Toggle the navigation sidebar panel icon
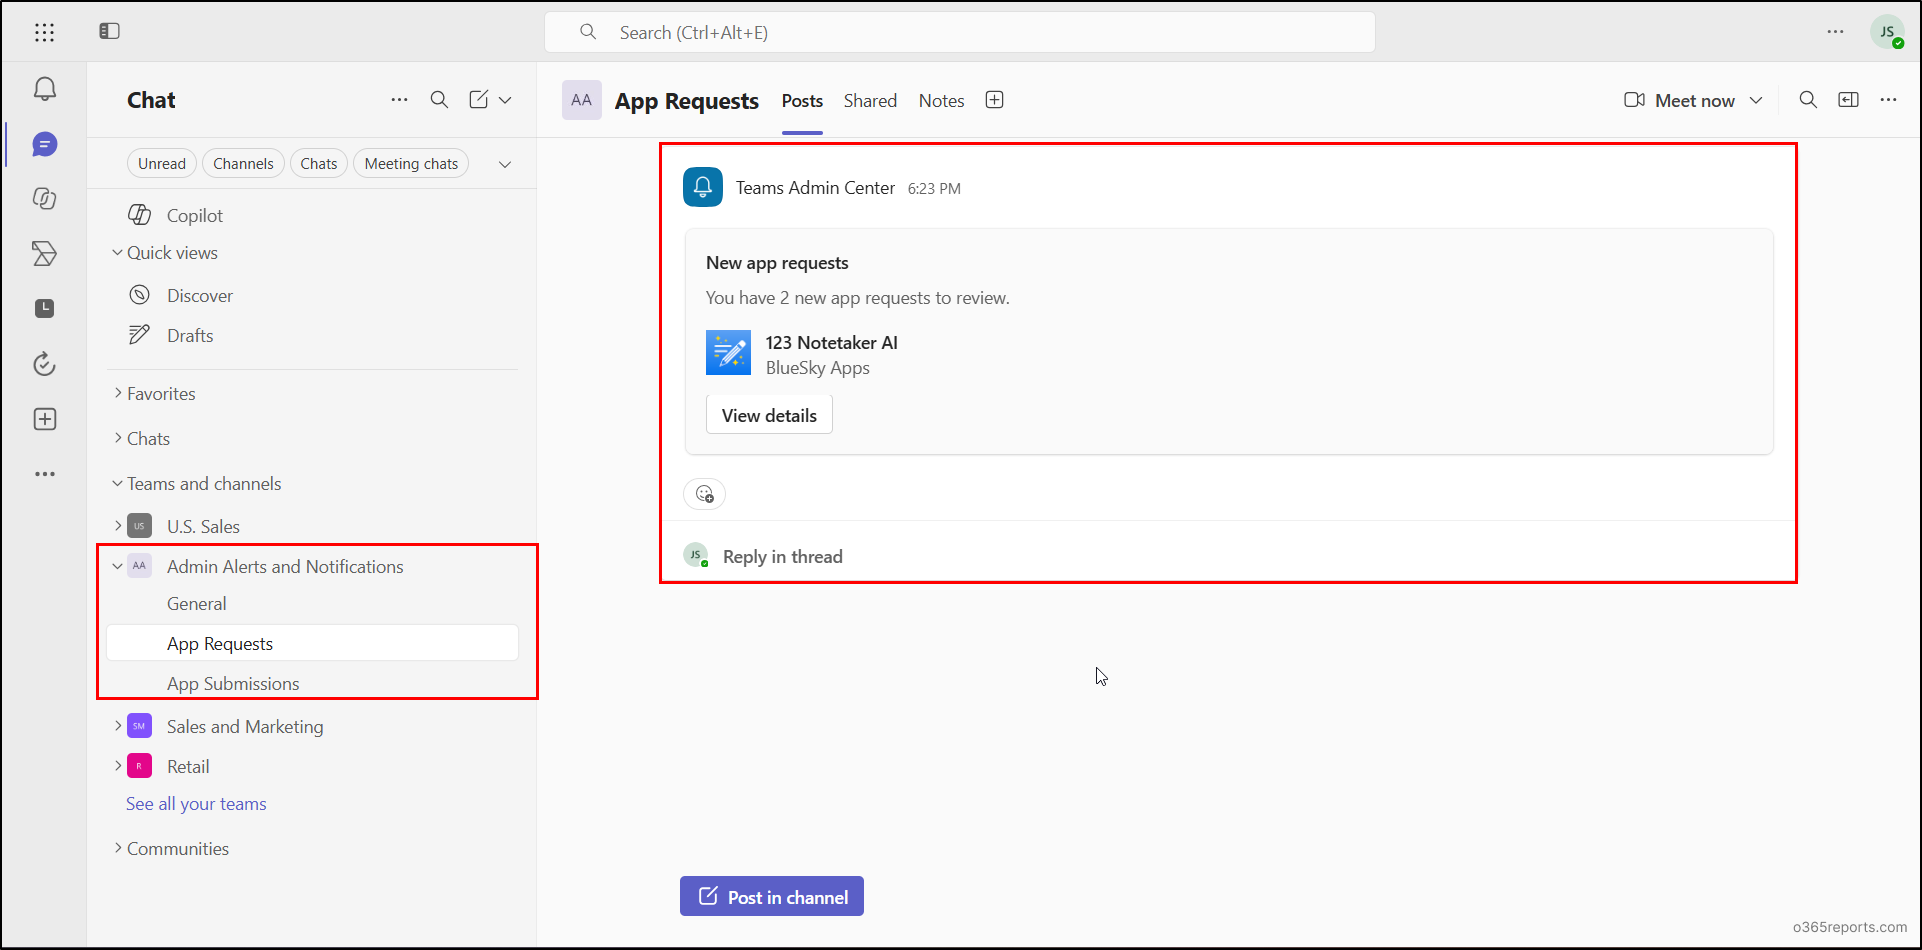 (x=110, y=31)
